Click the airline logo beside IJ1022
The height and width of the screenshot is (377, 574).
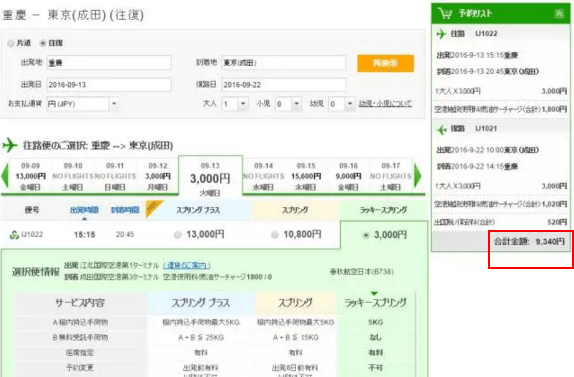pyautogui.click(x=14, y=235)
